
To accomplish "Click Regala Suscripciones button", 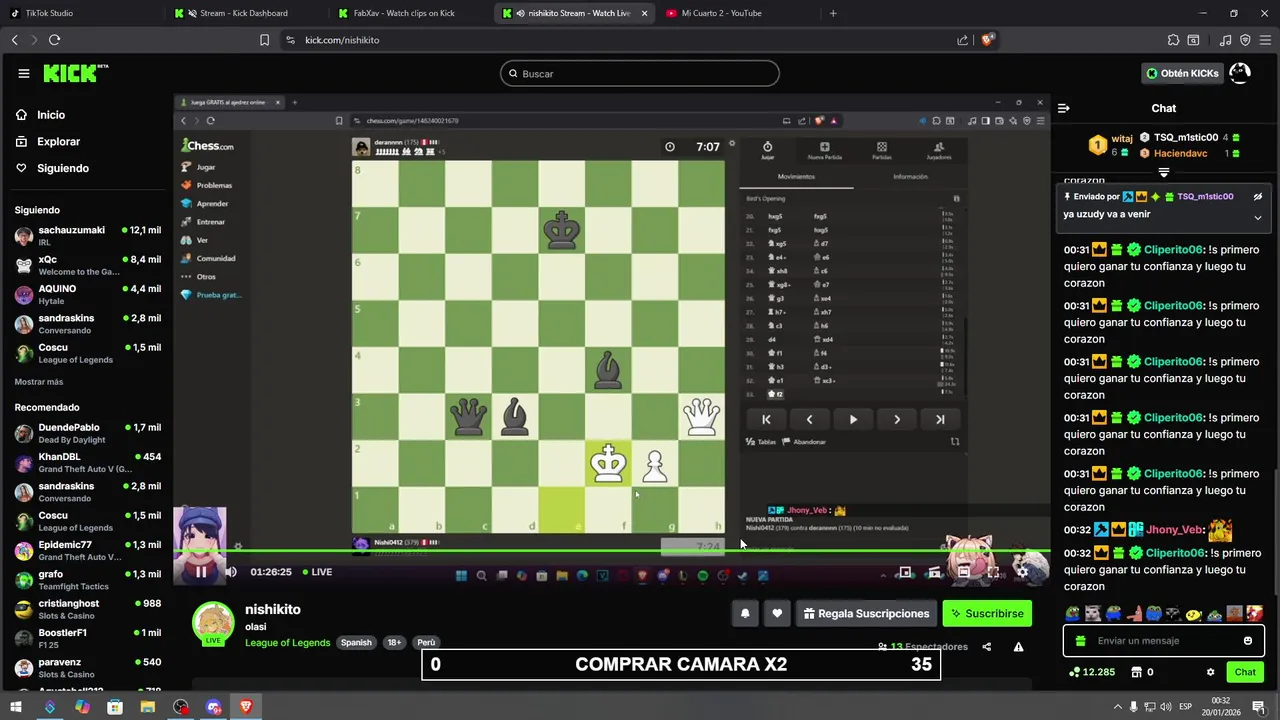I will (x=866, y=614).
